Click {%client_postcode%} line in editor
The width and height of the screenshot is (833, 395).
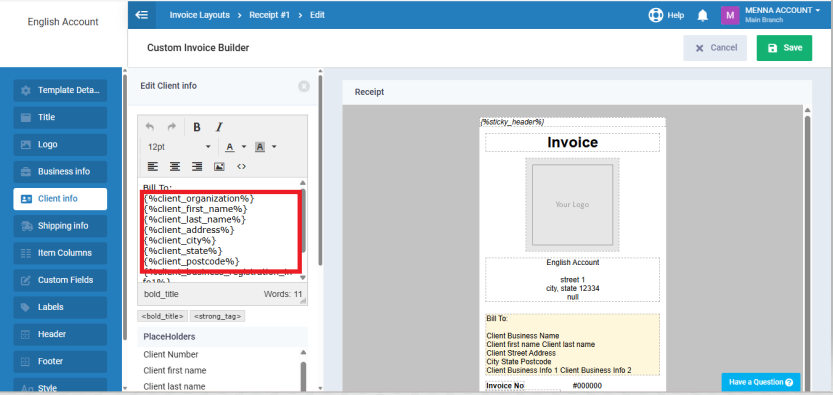pos(192,261)
